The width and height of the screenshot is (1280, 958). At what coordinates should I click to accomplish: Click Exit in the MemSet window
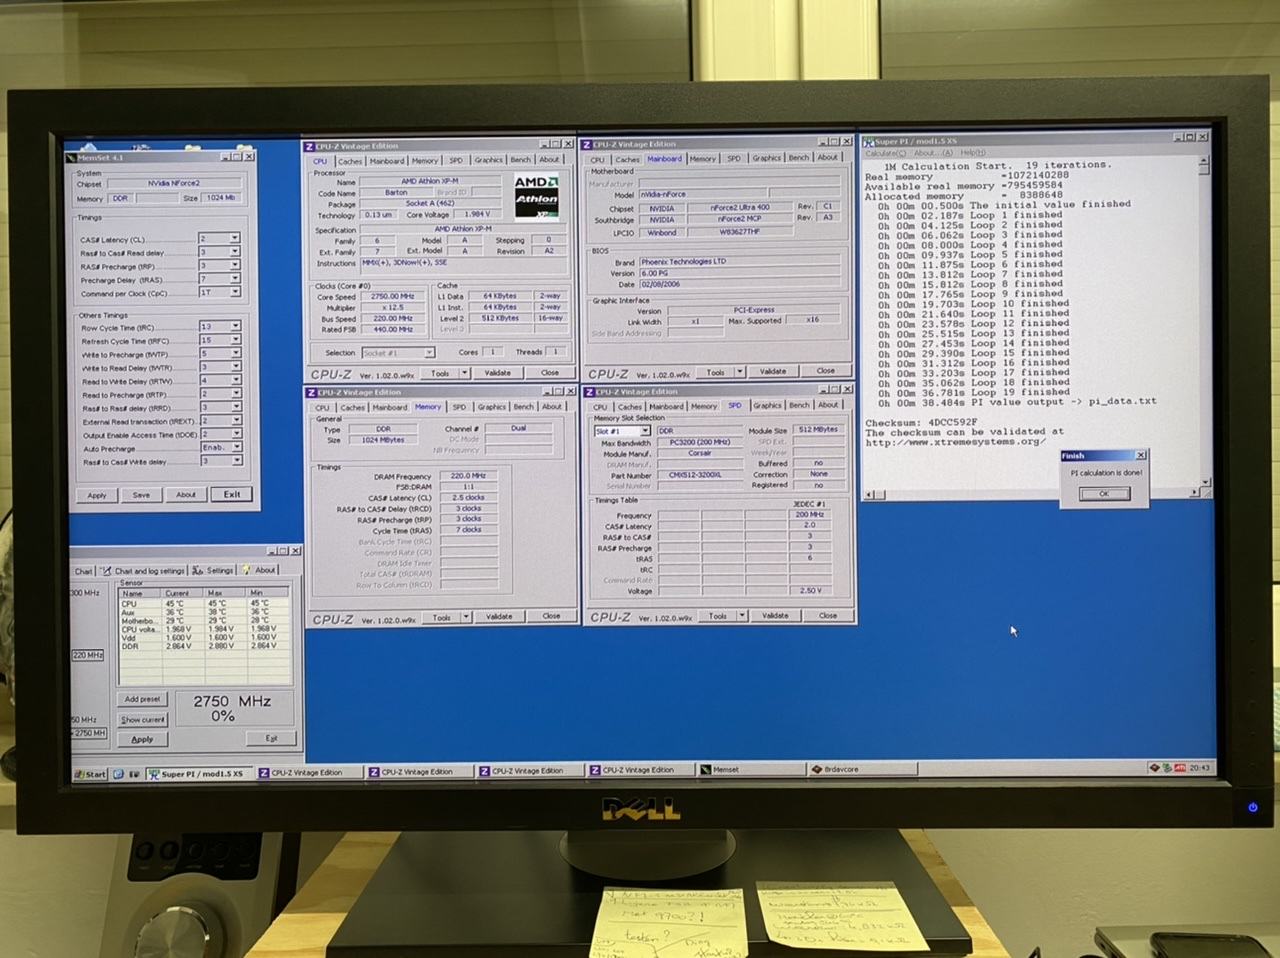point(232,494)
